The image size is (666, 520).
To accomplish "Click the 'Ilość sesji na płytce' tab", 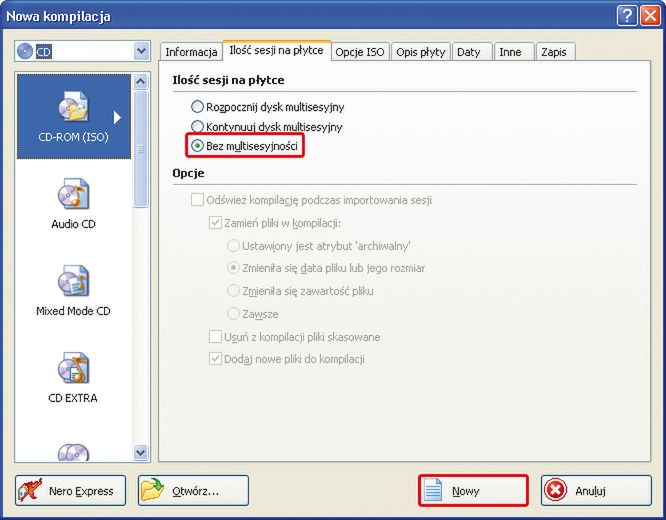I will pyautogui.click(x=277, y=50).
